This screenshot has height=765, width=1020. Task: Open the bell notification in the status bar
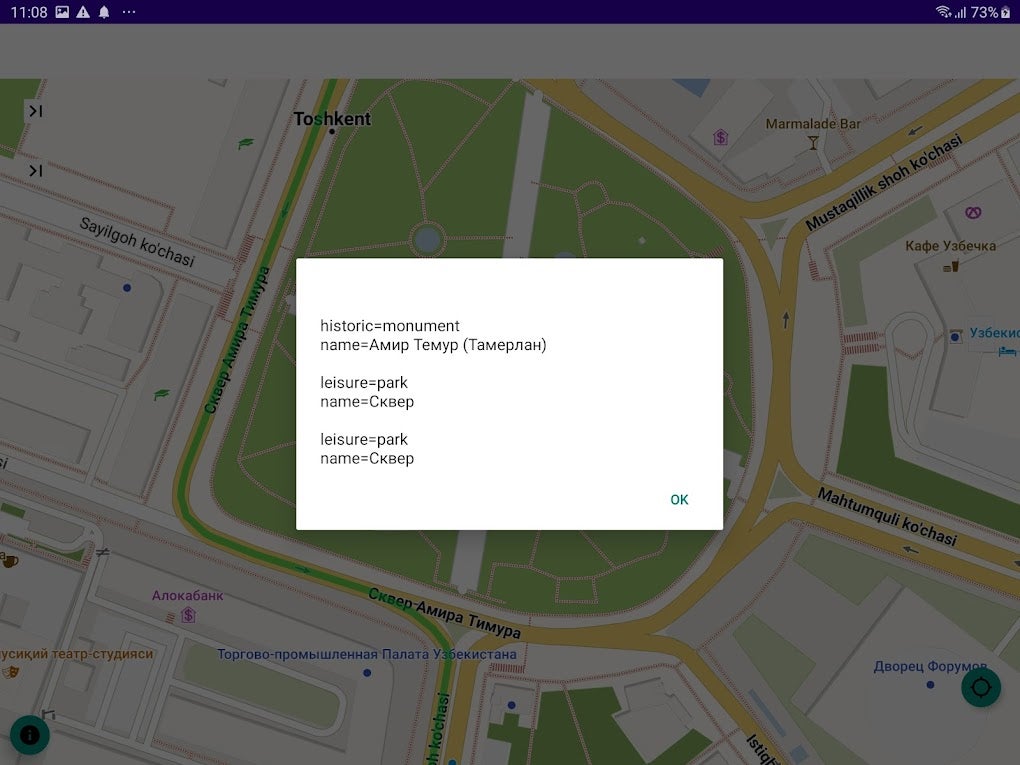[104, 12]
